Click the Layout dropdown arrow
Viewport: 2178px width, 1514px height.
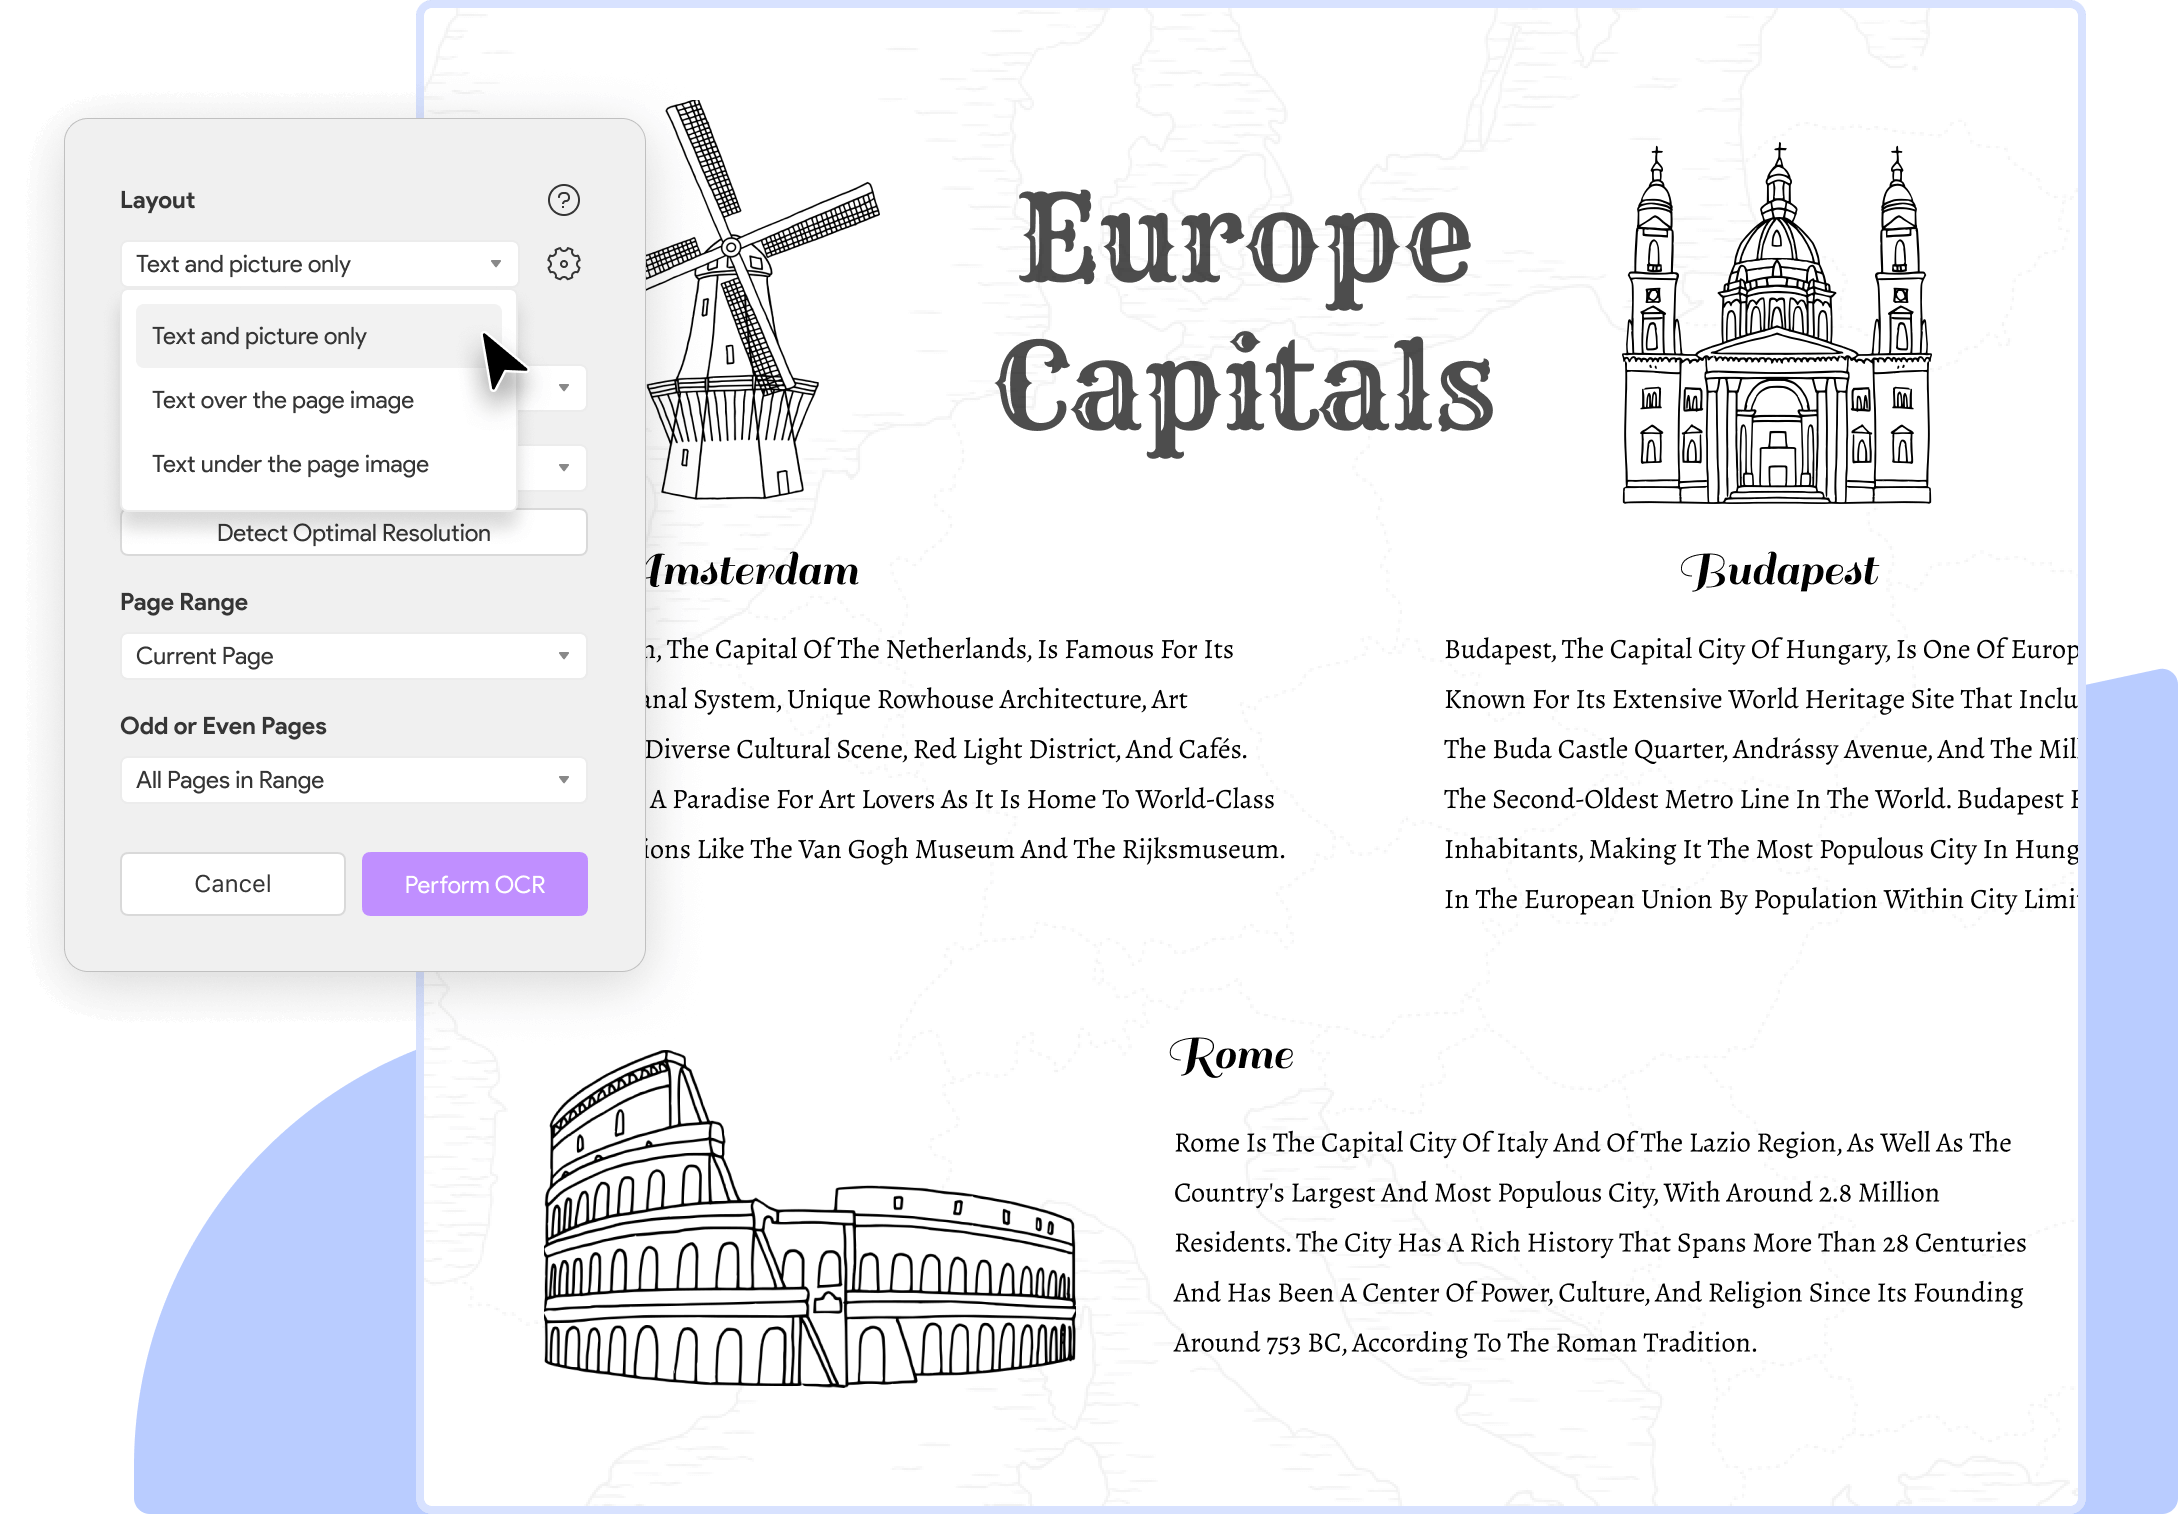click(497, 263)
